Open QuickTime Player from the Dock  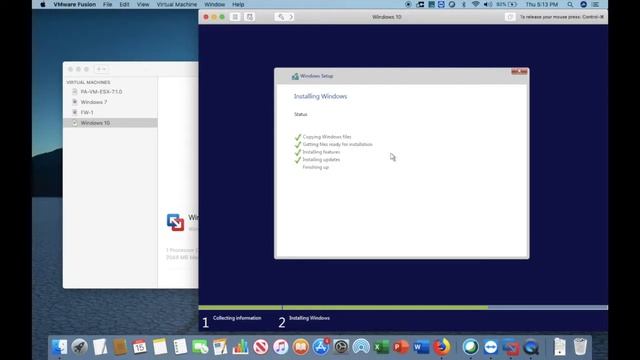531,347
